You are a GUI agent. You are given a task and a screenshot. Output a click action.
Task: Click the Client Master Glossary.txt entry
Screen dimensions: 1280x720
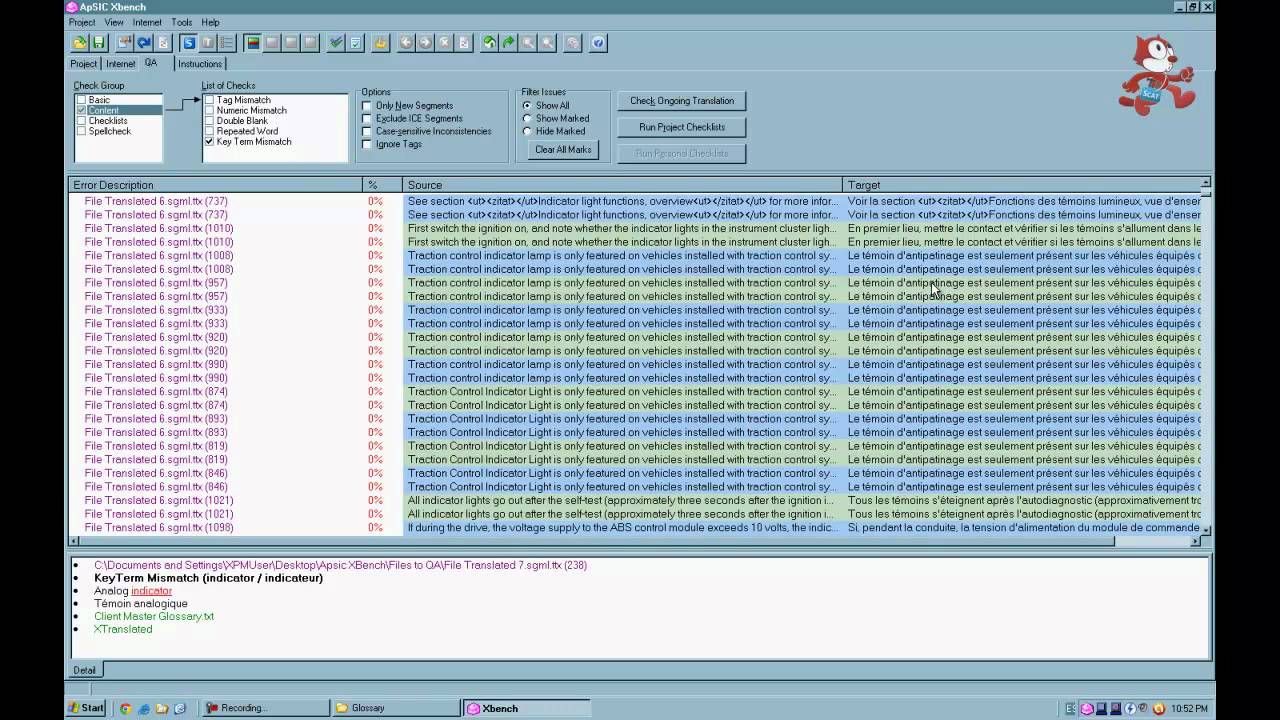coord(154,617)
